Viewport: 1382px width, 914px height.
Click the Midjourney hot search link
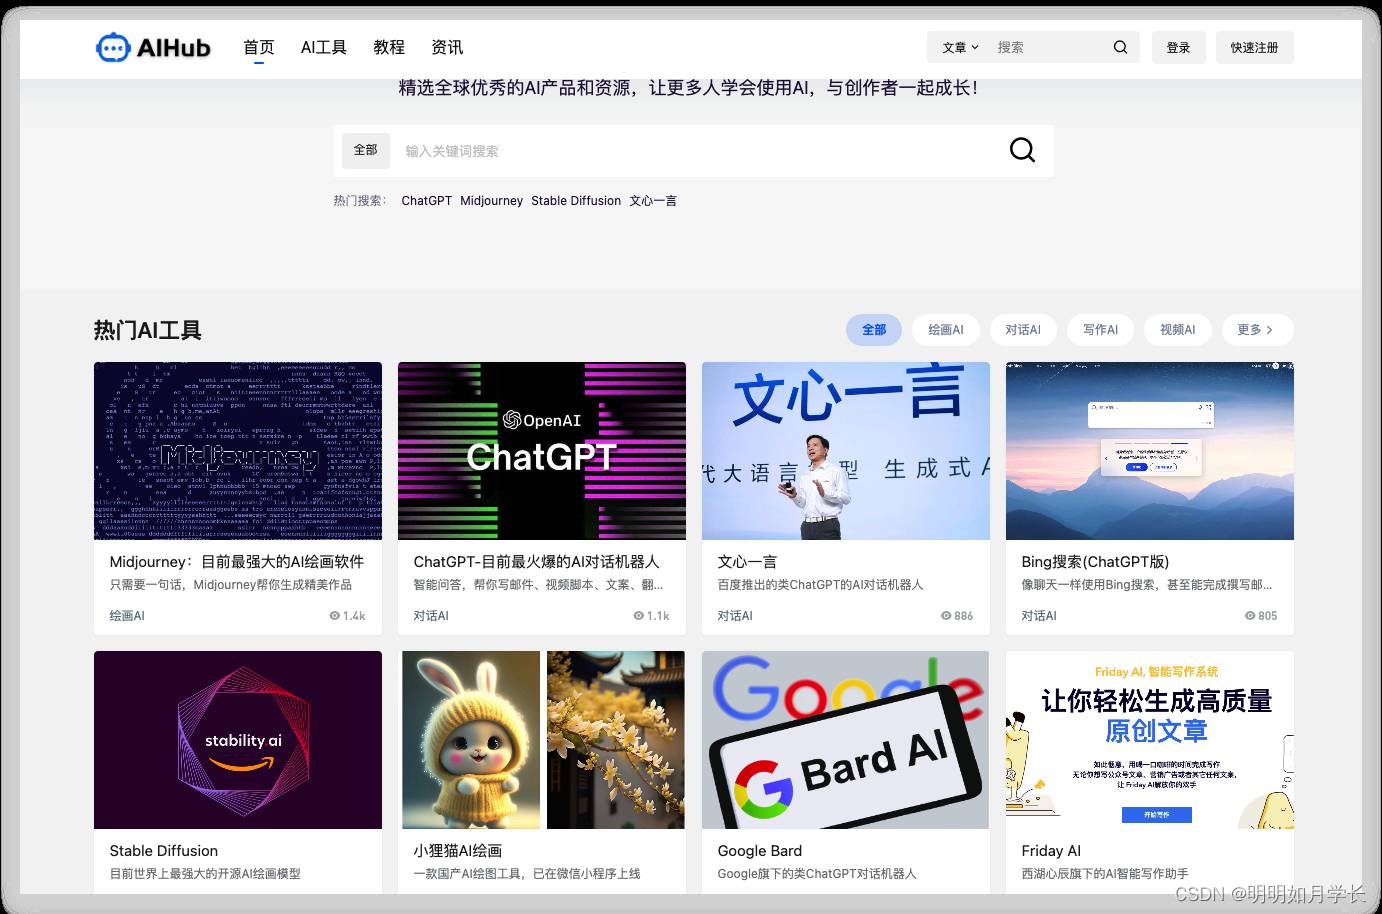coord(491,201)
